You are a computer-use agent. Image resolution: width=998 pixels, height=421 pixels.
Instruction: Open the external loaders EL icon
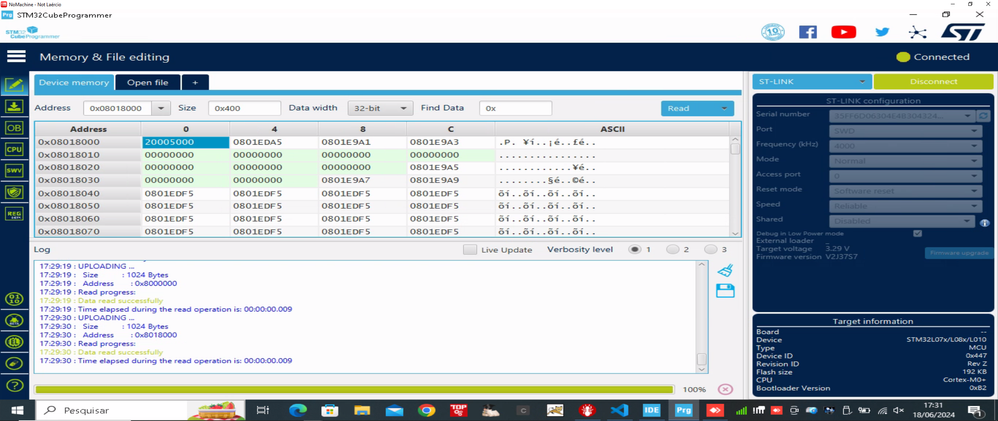point(14,342)
